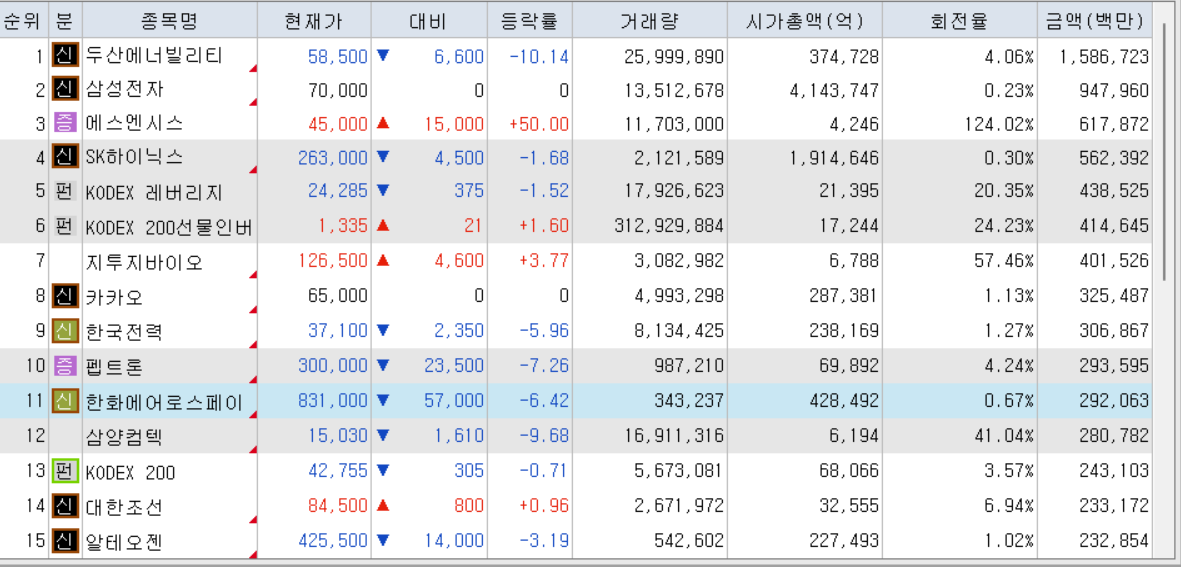This screenshot has height=567, width=1181.
Task: Select stock name 두산에너빌리티
Action: pyautogui.click(x=154, y=56)
